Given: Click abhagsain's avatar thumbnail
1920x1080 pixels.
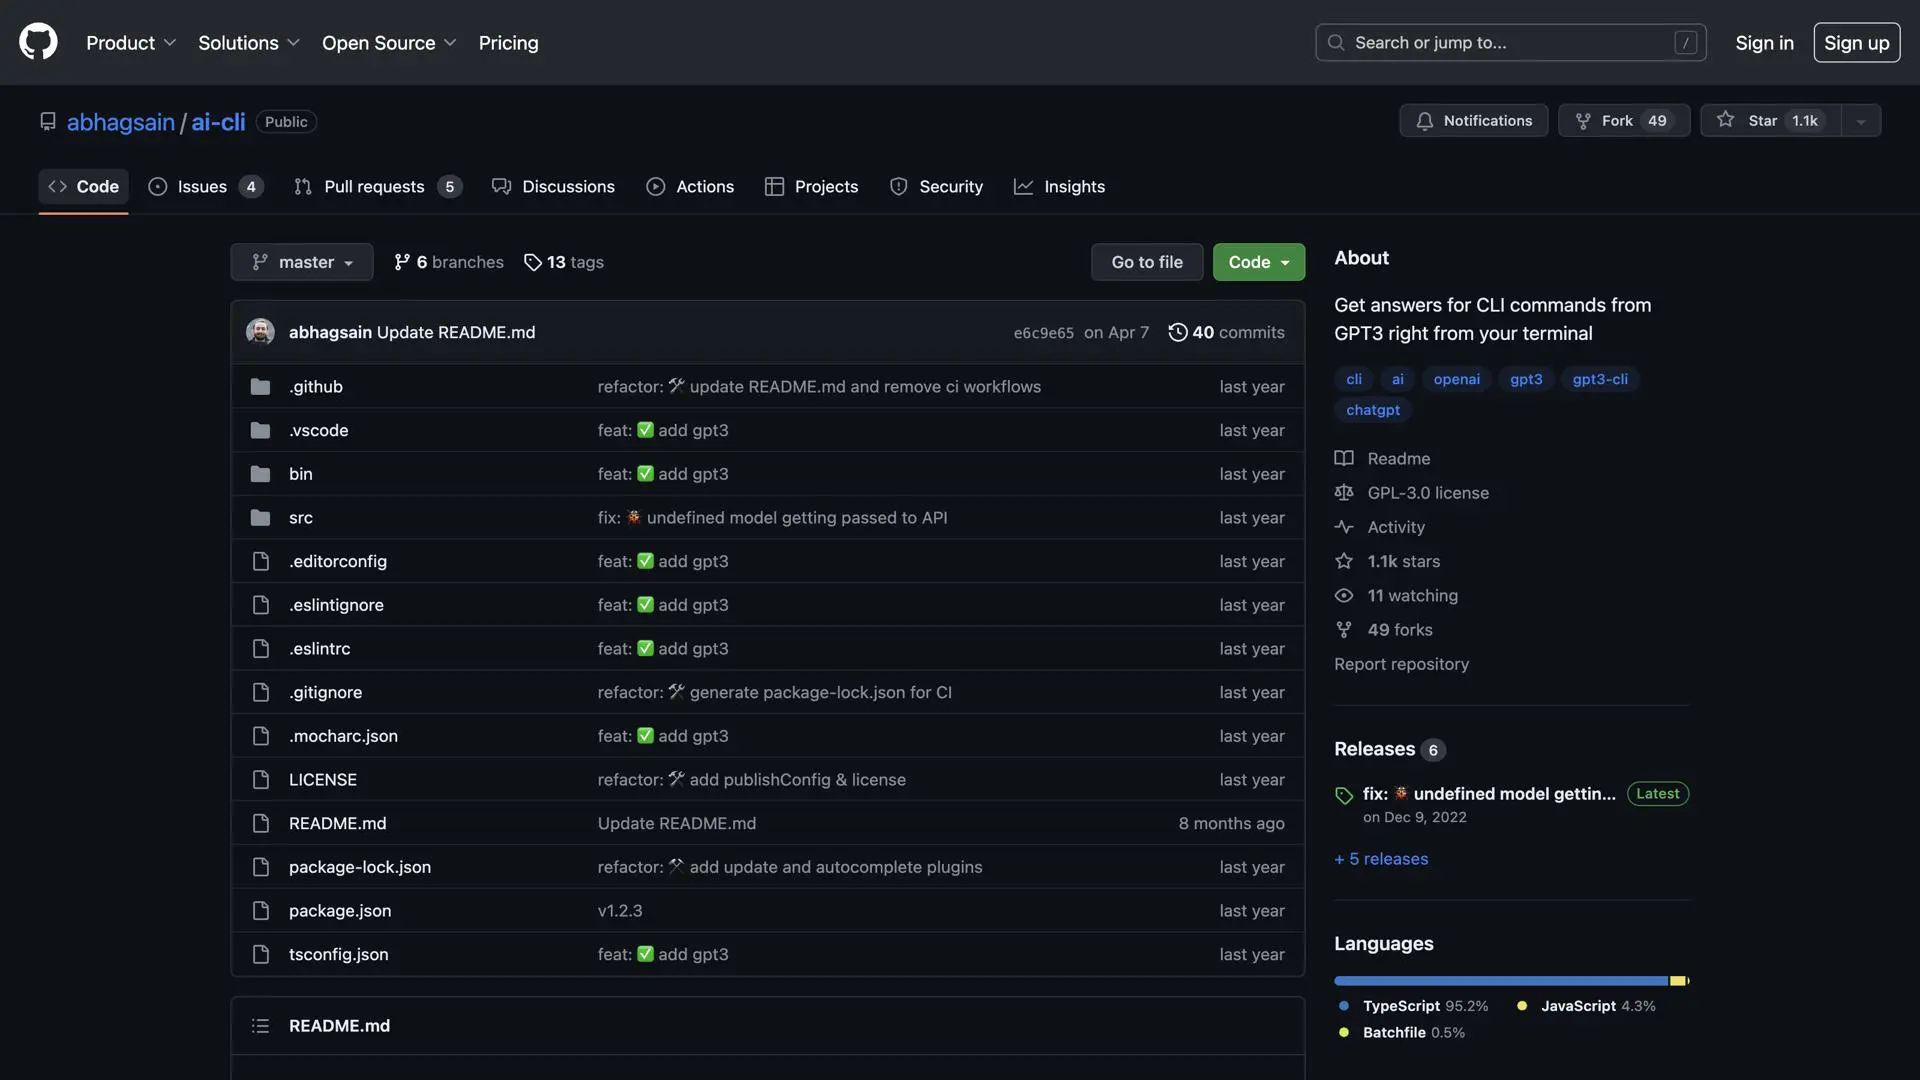Looking at the screenshot, I should (x=260, y=332).
